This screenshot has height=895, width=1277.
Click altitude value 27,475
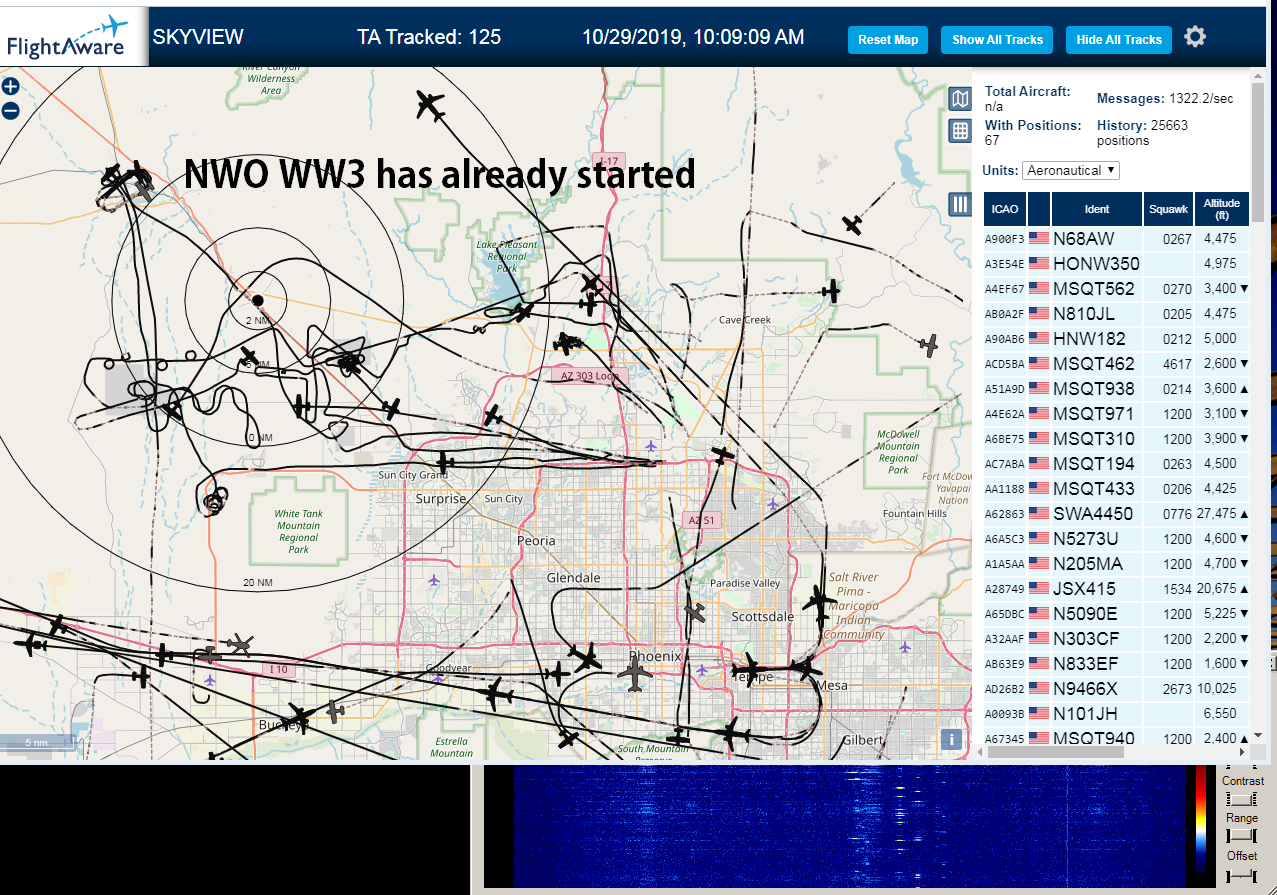1216,514
